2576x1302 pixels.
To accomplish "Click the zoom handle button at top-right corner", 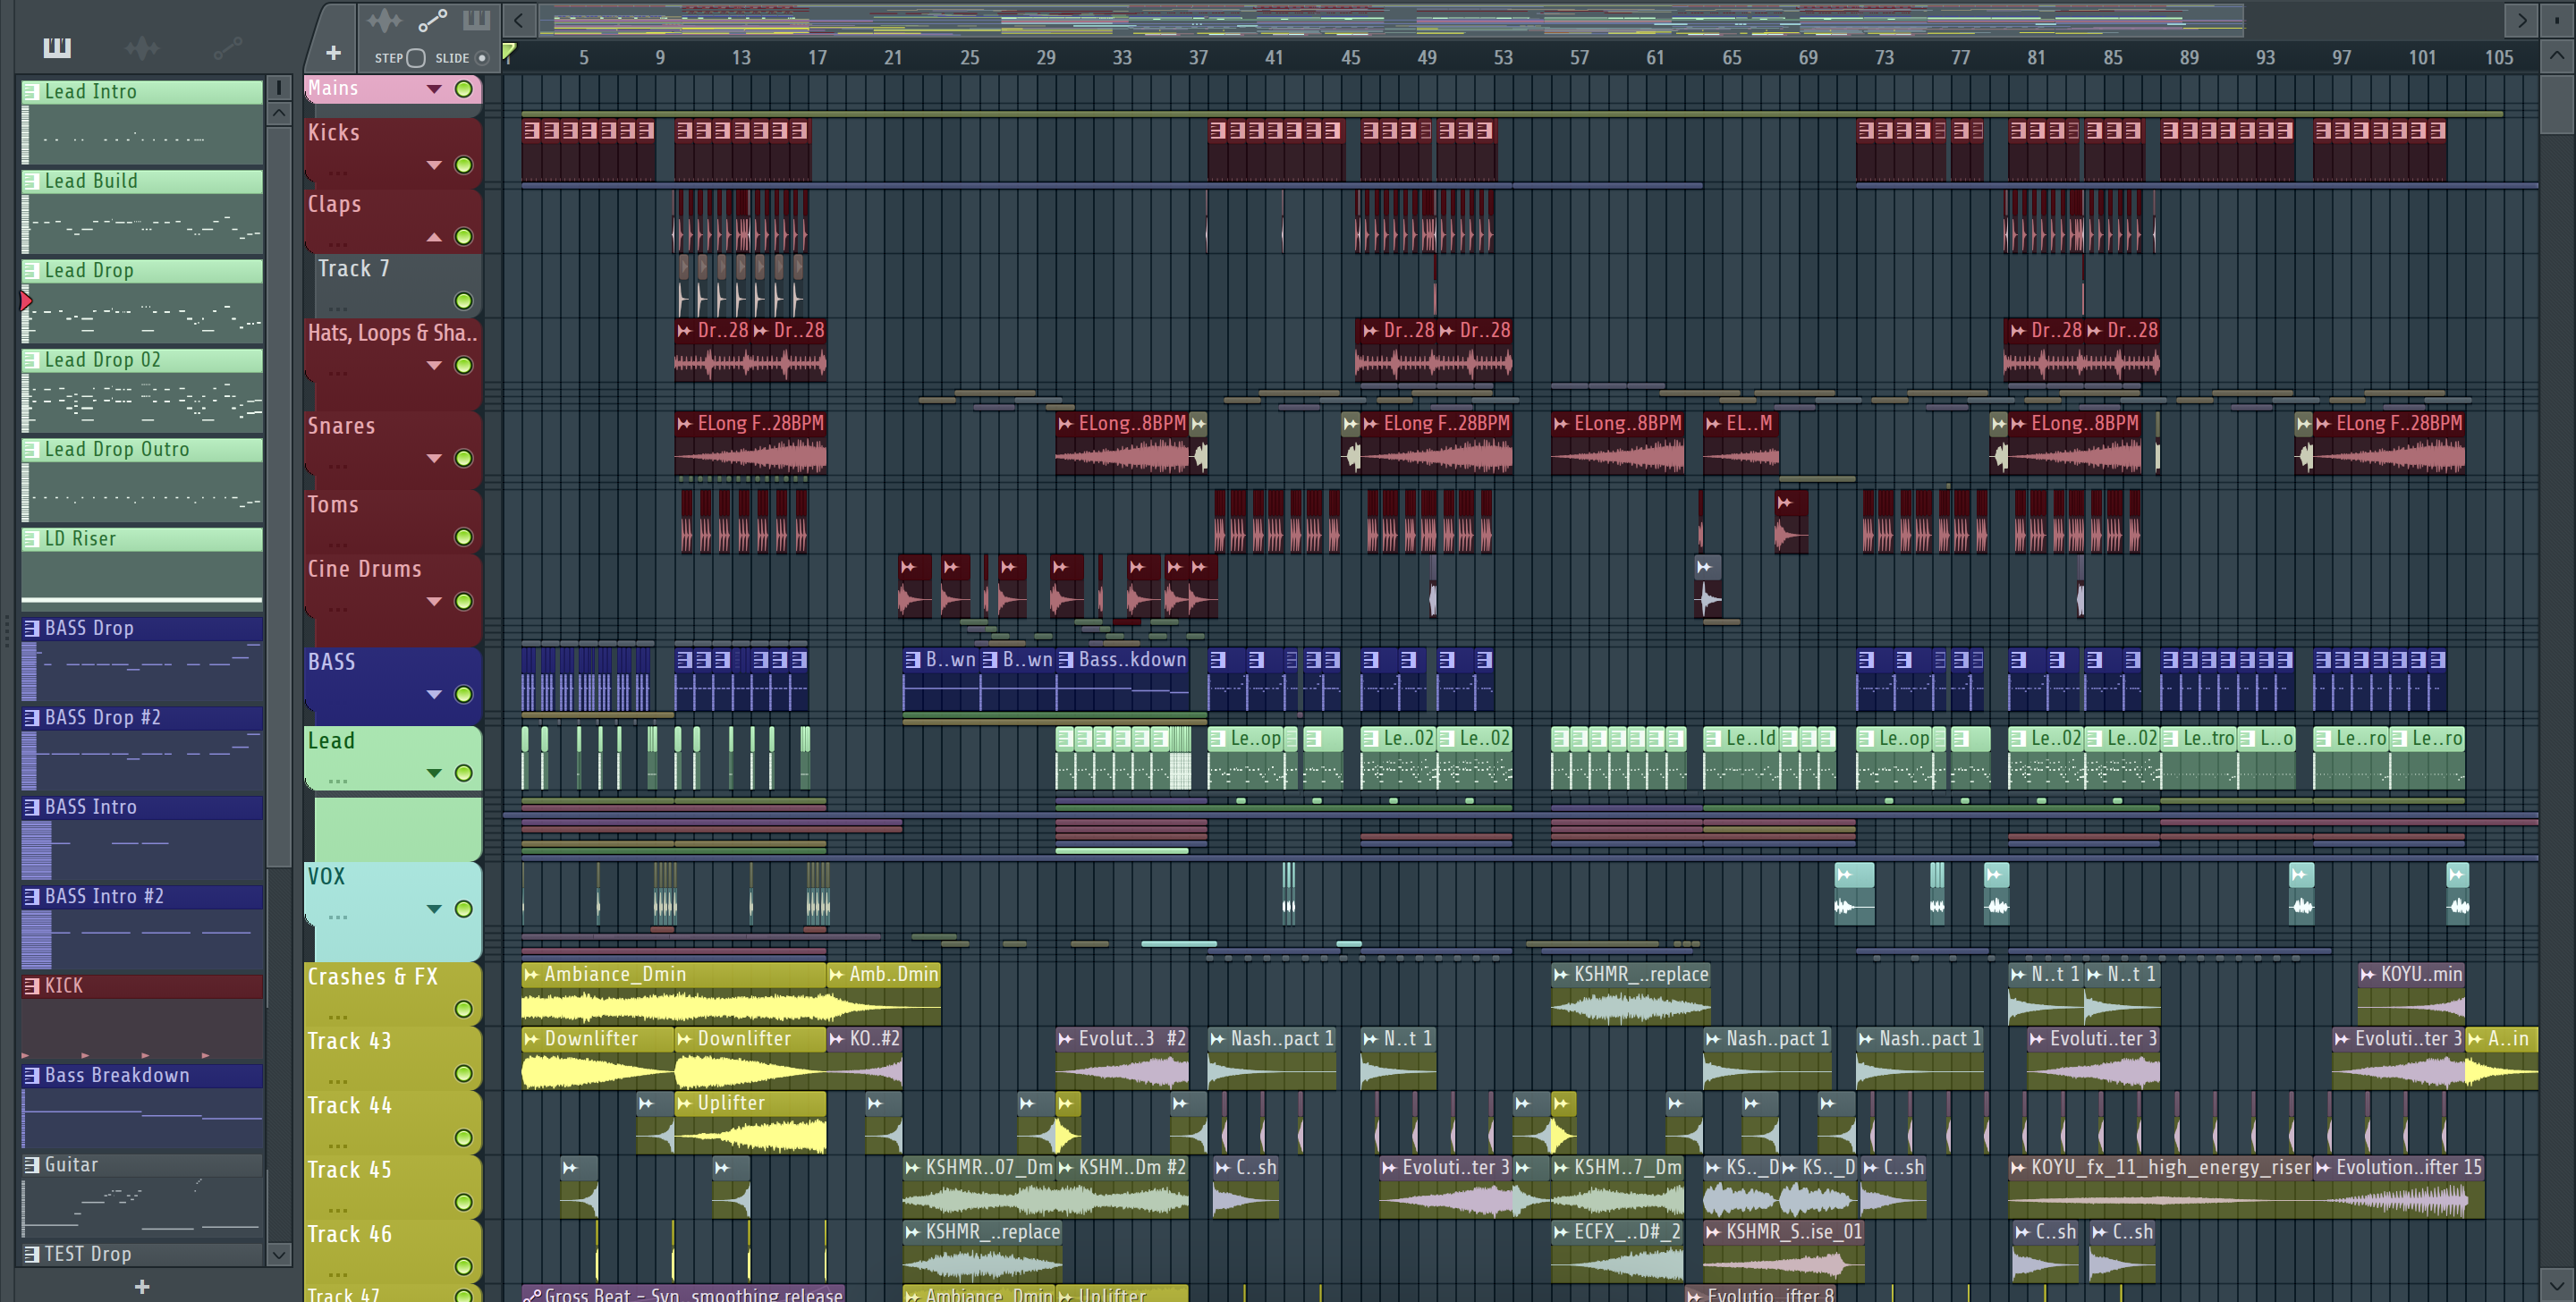I will click(x=2557, y=19).
